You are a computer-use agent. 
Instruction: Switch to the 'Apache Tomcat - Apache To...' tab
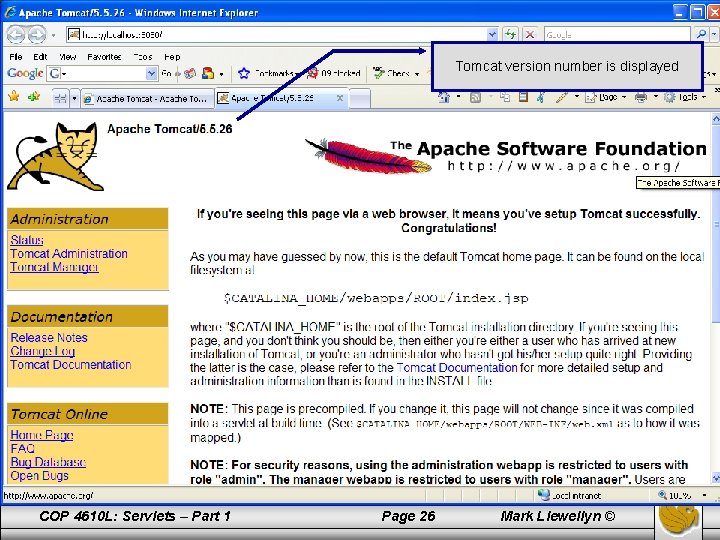(x=147, y=99)
